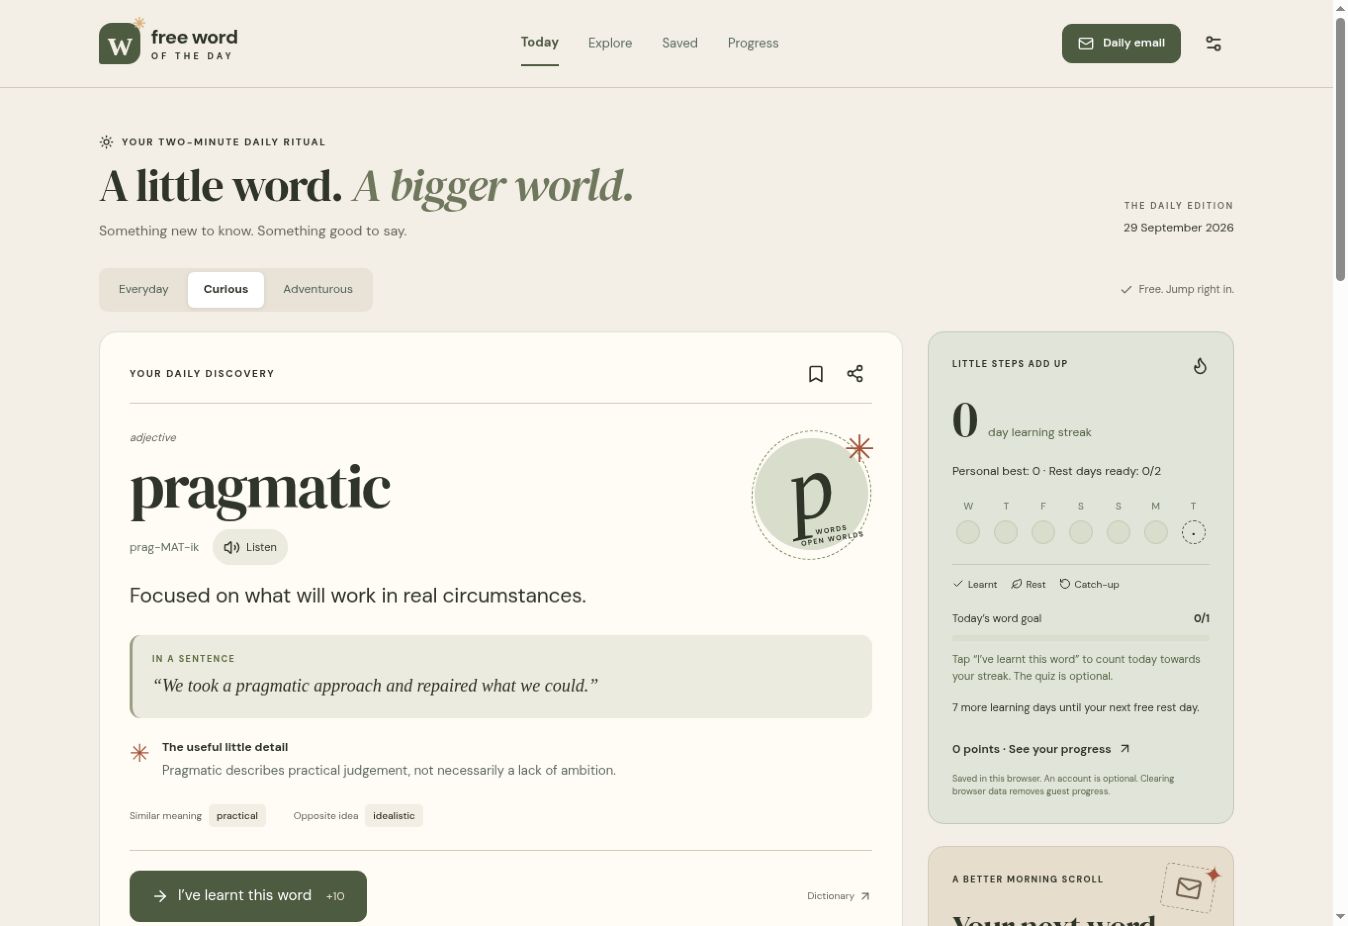The height and width of the screenshot is (926, 1348).
Task: Click the Learnt legend item
Action: 975,584
